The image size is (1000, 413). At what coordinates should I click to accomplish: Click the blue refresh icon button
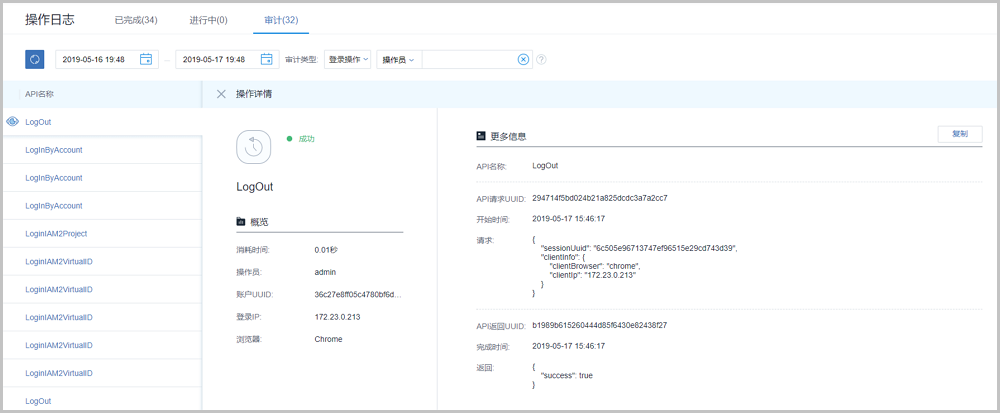tap(34, 60)
